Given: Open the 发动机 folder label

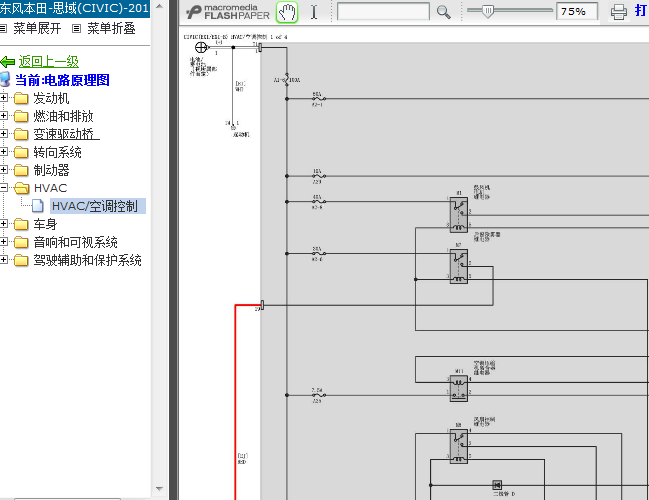Looking at the screenshot, I should 51,99.
